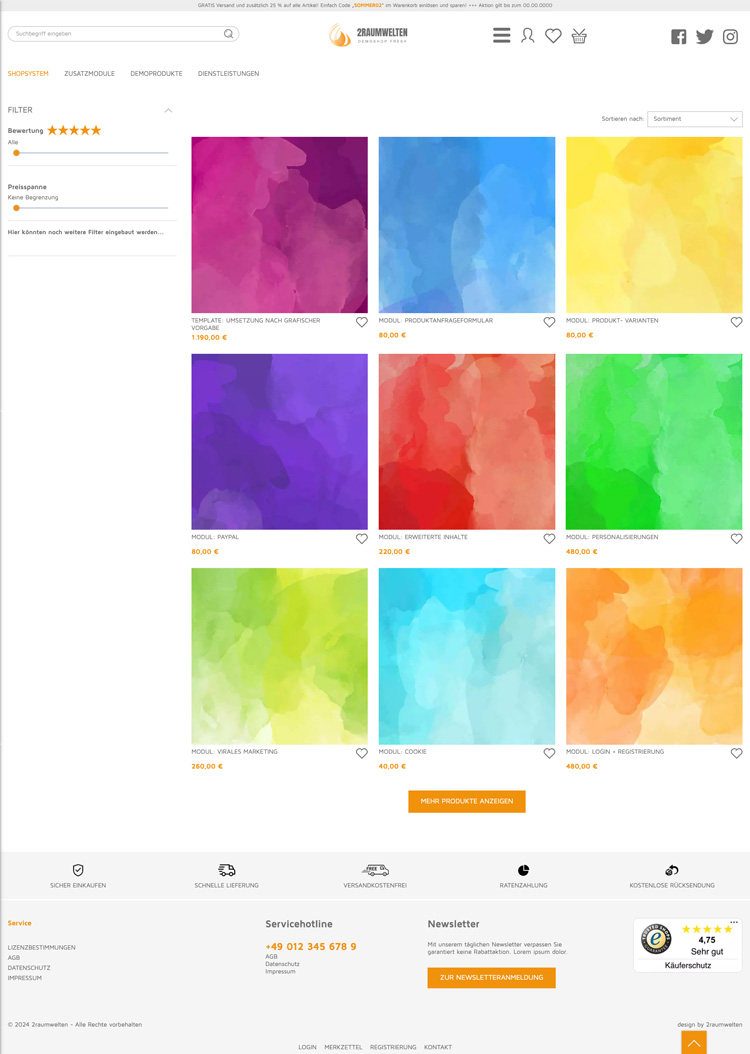Focus the Suchbegriff eingeben search field
This screenshot has height=1054, width=750.
[x=123, y=34]
